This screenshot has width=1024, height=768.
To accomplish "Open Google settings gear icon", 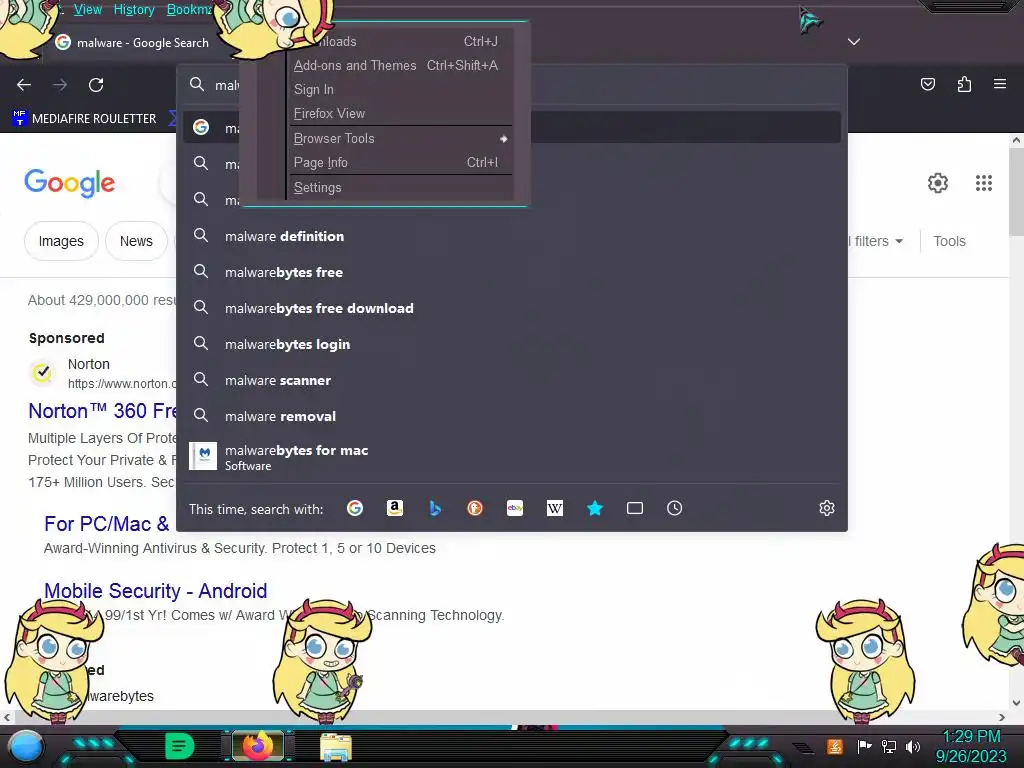I will 938,183.
